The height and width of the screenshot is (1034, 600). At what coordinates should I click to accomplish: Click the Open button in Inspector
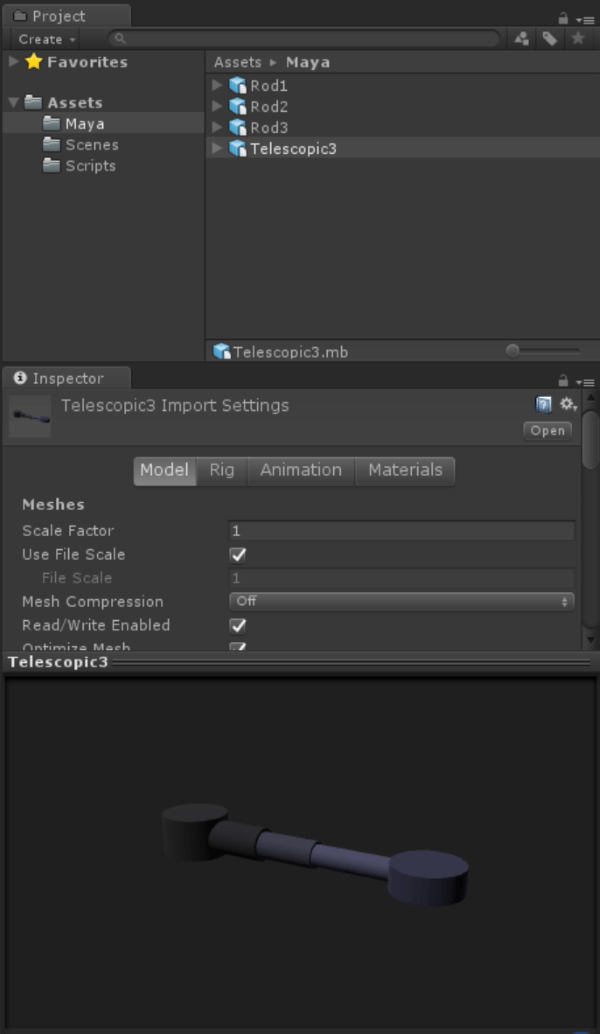(x=547, y=430)
